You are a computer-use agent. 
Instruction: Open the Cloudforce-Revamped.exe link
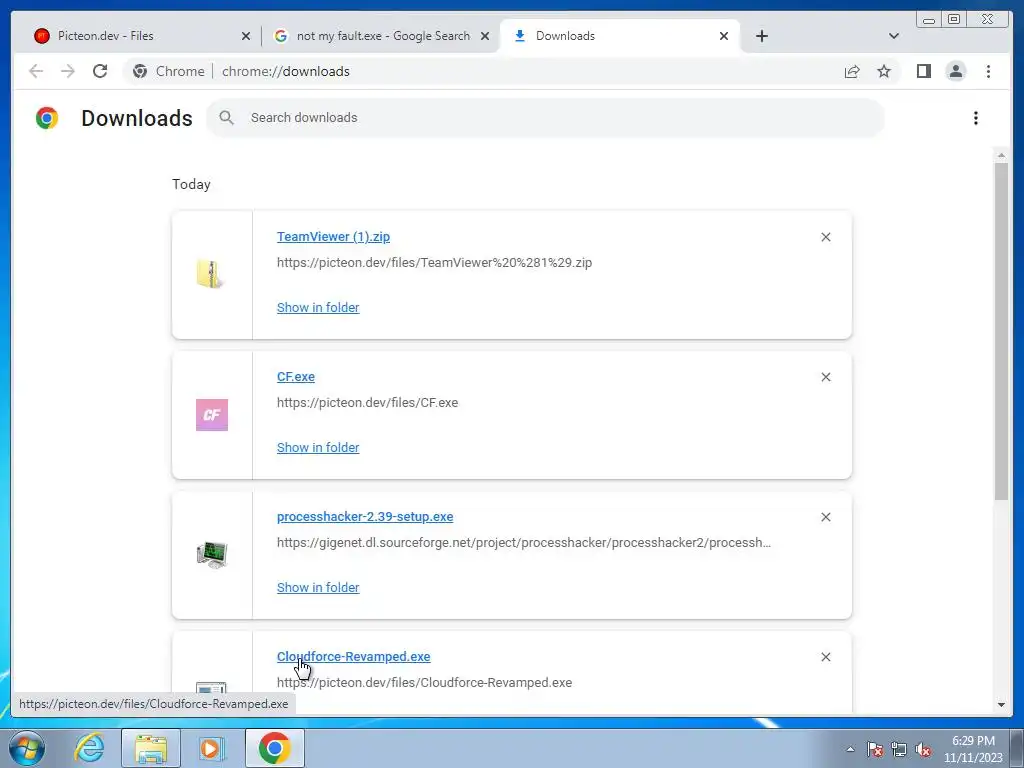point(353,656)
